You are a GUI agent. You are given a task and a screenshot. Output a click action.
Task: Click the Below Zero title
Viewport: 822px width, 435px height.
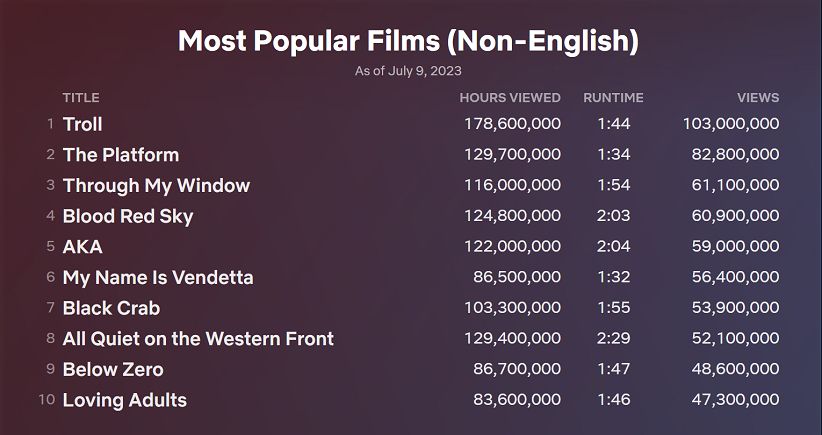click(x=113, y=369)
